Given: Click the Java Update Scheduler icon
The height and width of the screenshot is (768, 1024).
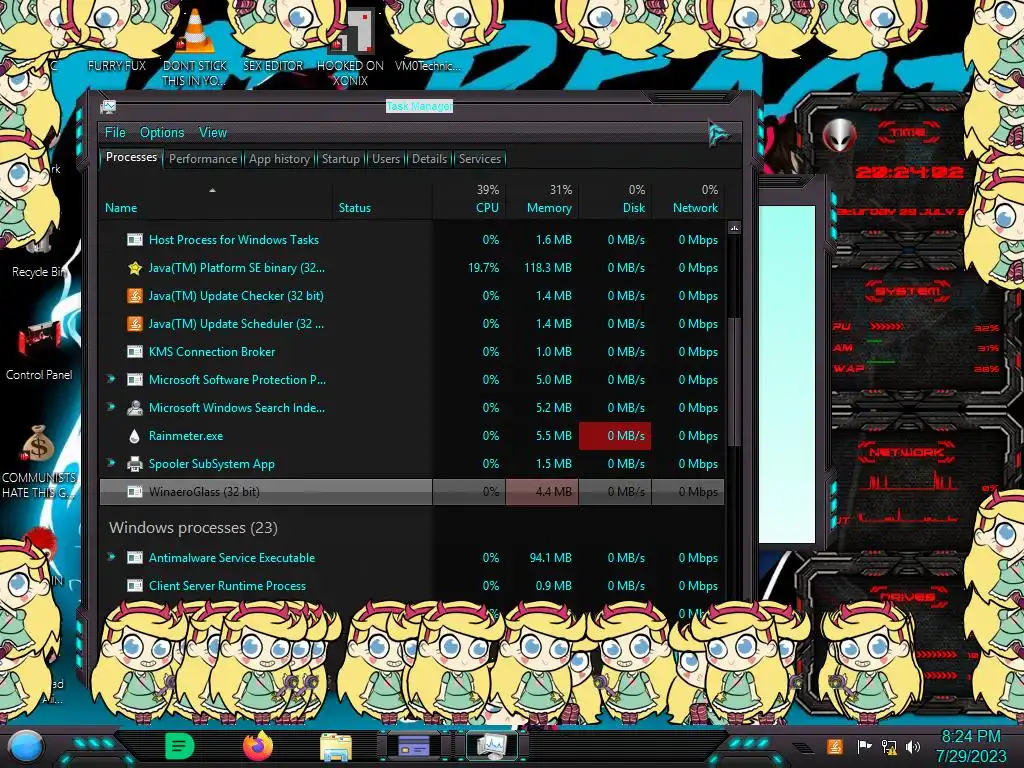Looking at the screenshot, I should 135,324.
